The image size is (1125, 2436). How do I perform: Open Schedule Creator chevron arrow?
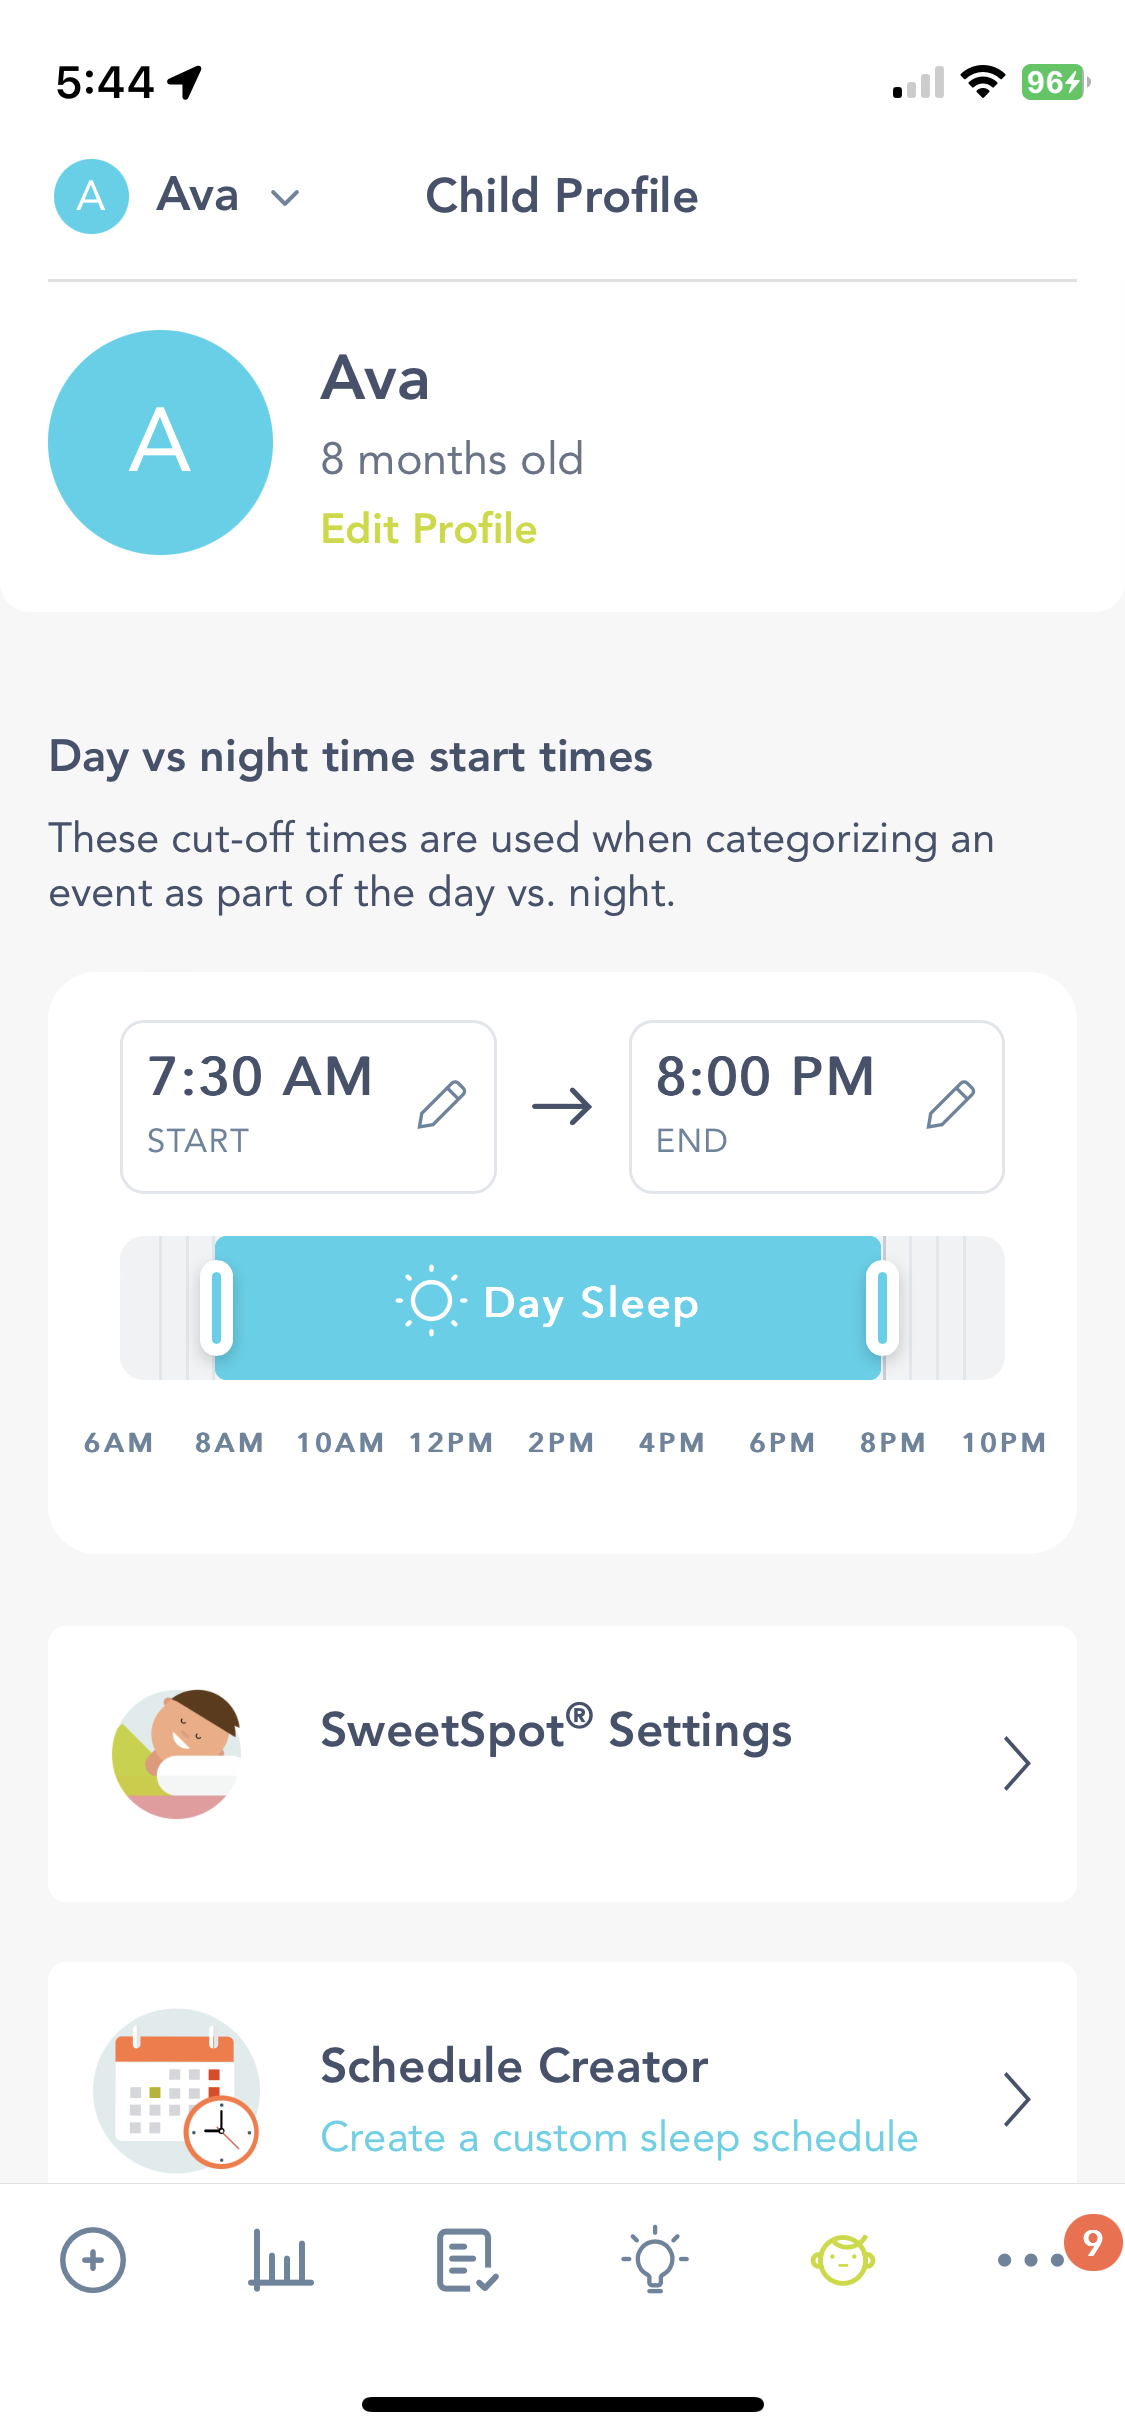tap(1016, 2099)
